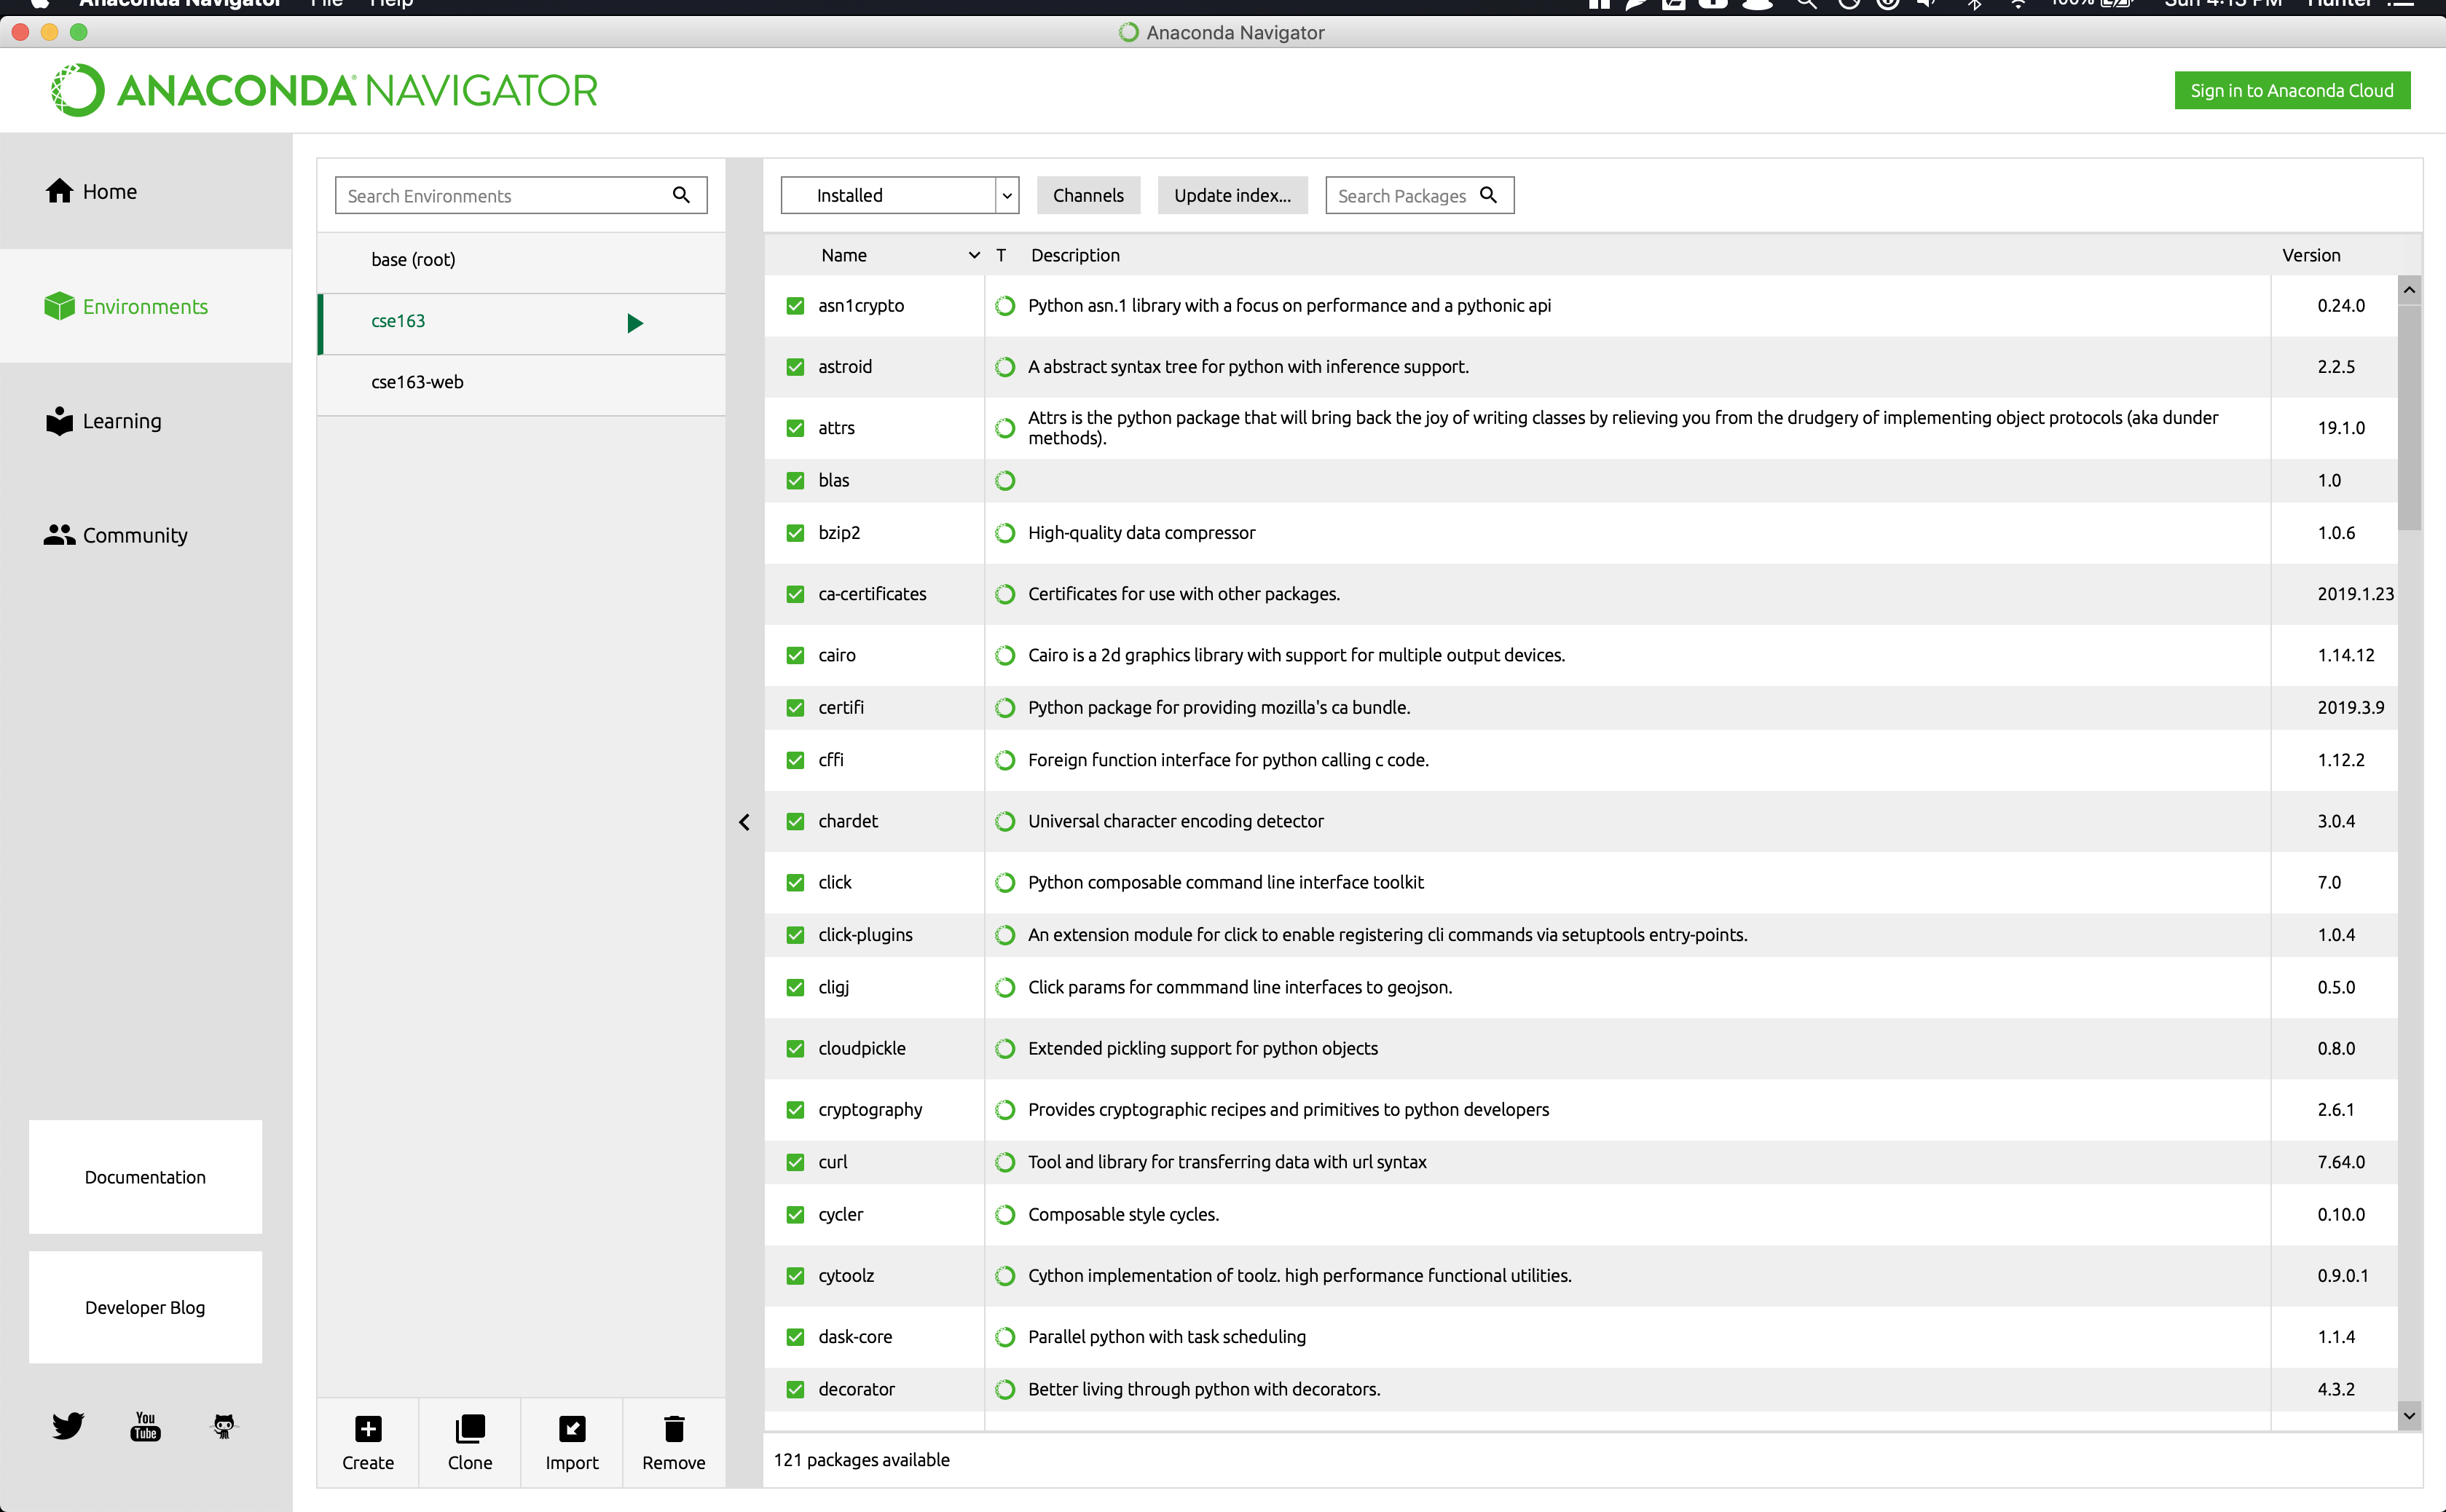This screenshot has width=2446, height=1512.
Task: Click the Update index button
Action: coord(1232,195)
